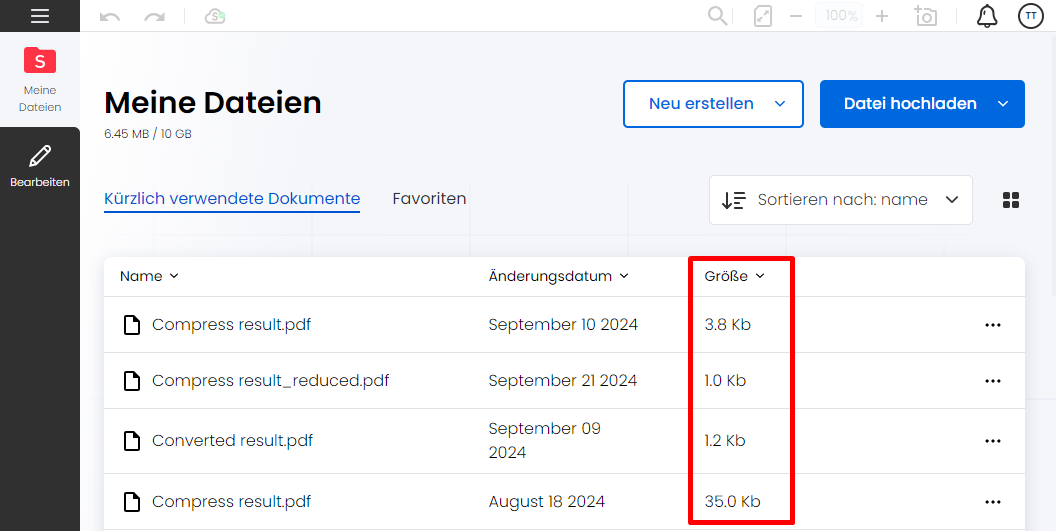Open the TT user avatar menu
Viewport: 1056px width, 531px height.
tap(1030, 16)
